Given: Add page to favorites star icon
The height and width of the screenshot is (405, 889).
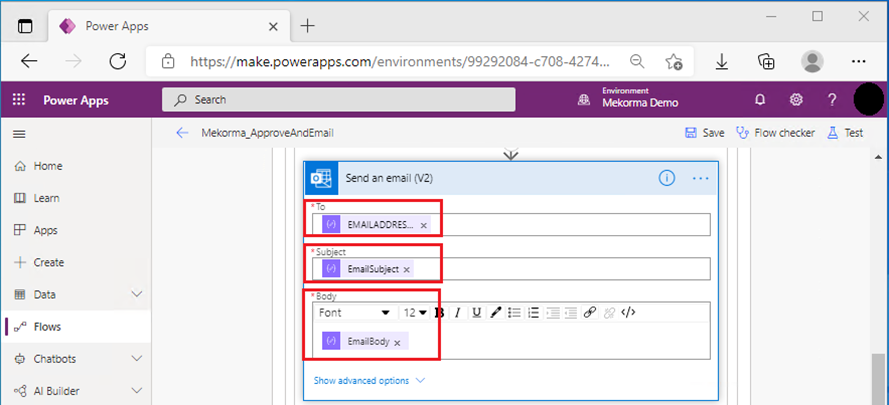Looking at the screenshot, I should click(674, 61).
